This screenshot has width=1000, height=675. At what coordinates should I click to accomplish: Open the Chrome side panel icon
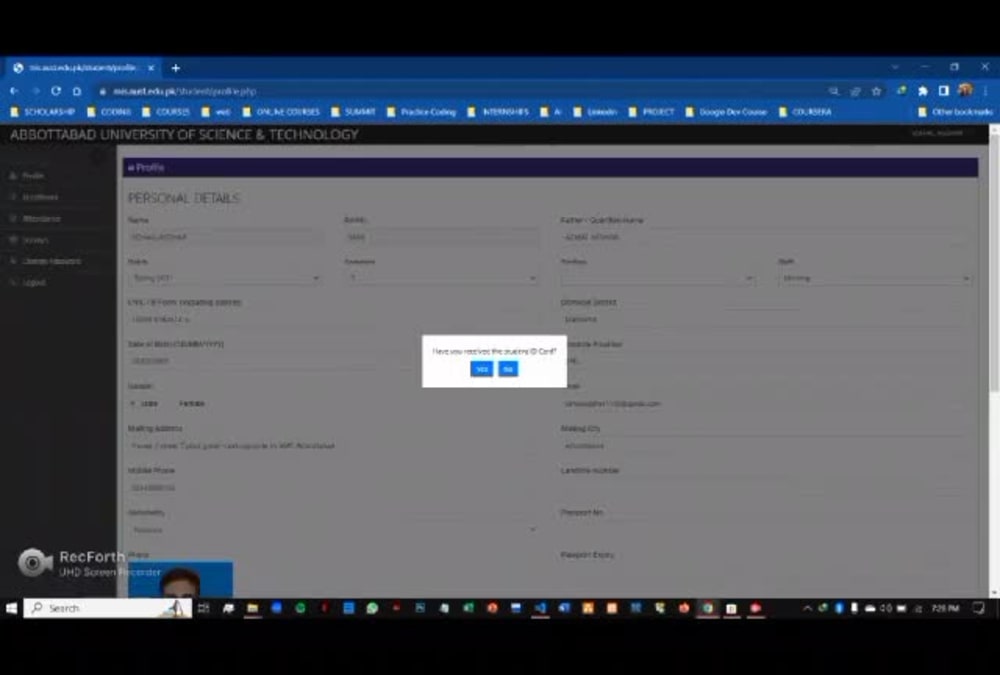tap(943, 91)
